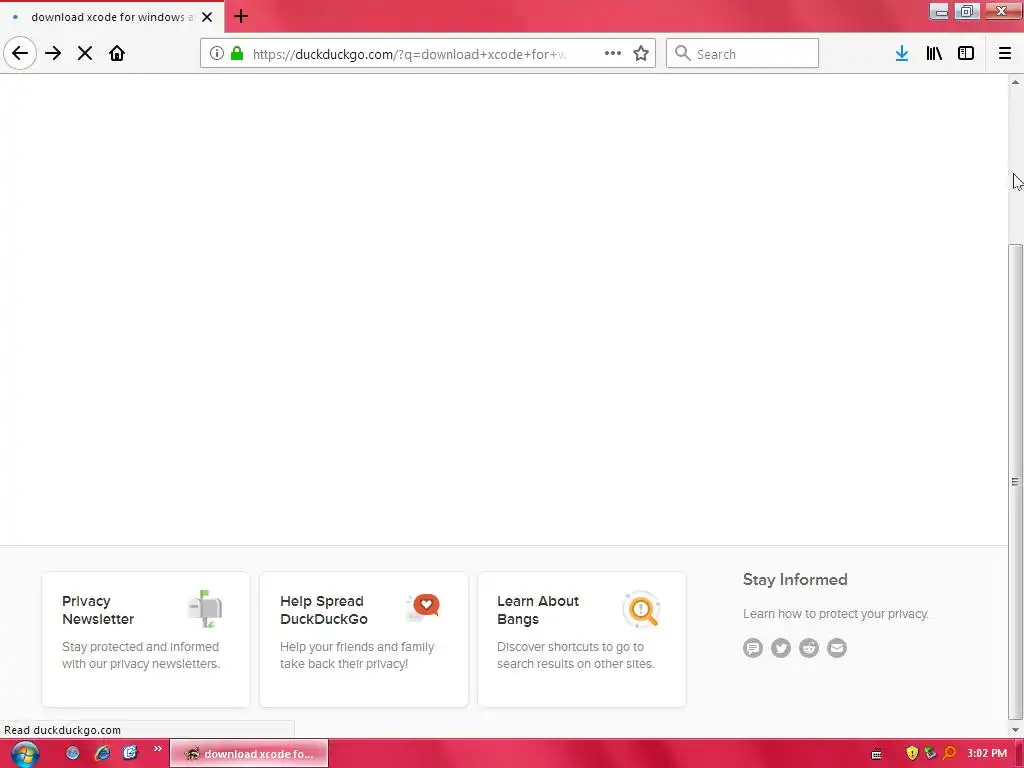Open the blog chat bubble icon
This screenshot has width=1024, height=768.
coord(753,648)
